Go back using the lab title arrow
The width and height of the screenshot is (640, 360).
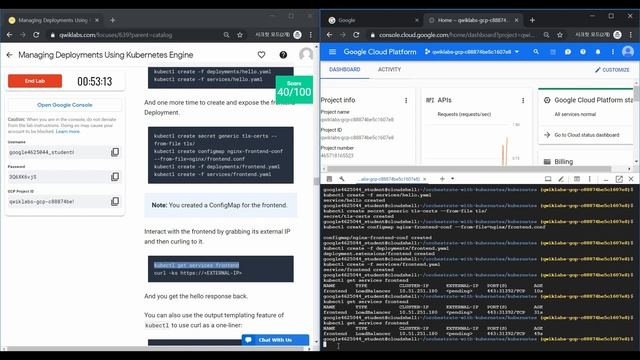tap(9, 55)
